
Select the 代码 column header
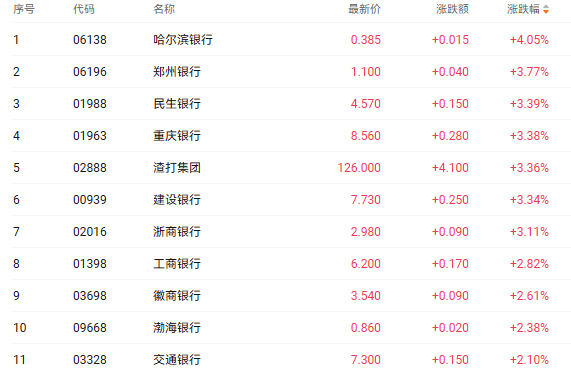click(x=84, y=9)
